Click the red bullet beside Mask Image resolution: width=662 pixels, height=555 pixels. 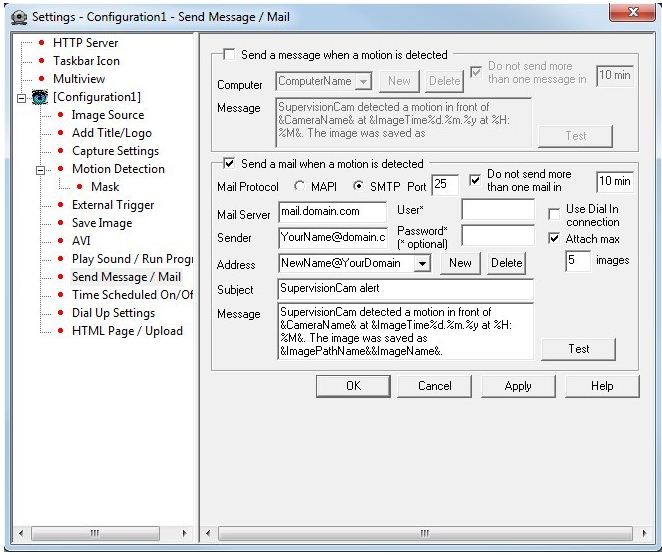coord(79,187)
